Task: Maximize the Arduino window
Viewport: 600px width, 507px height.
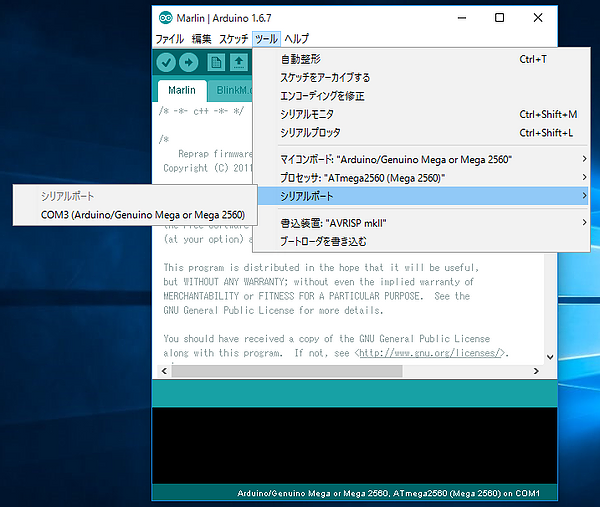Action: (x=499, y=18)
